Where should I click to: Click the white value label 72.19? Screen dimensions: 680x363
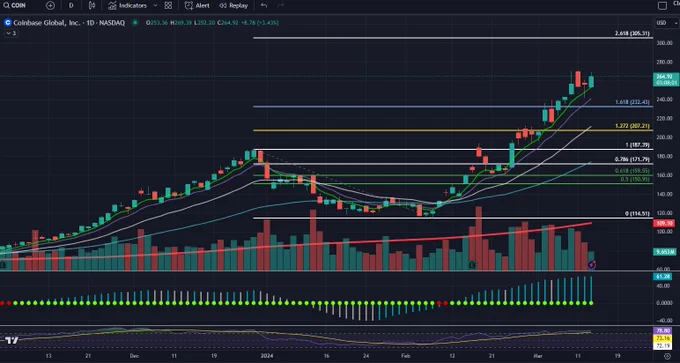click(664, 346)
